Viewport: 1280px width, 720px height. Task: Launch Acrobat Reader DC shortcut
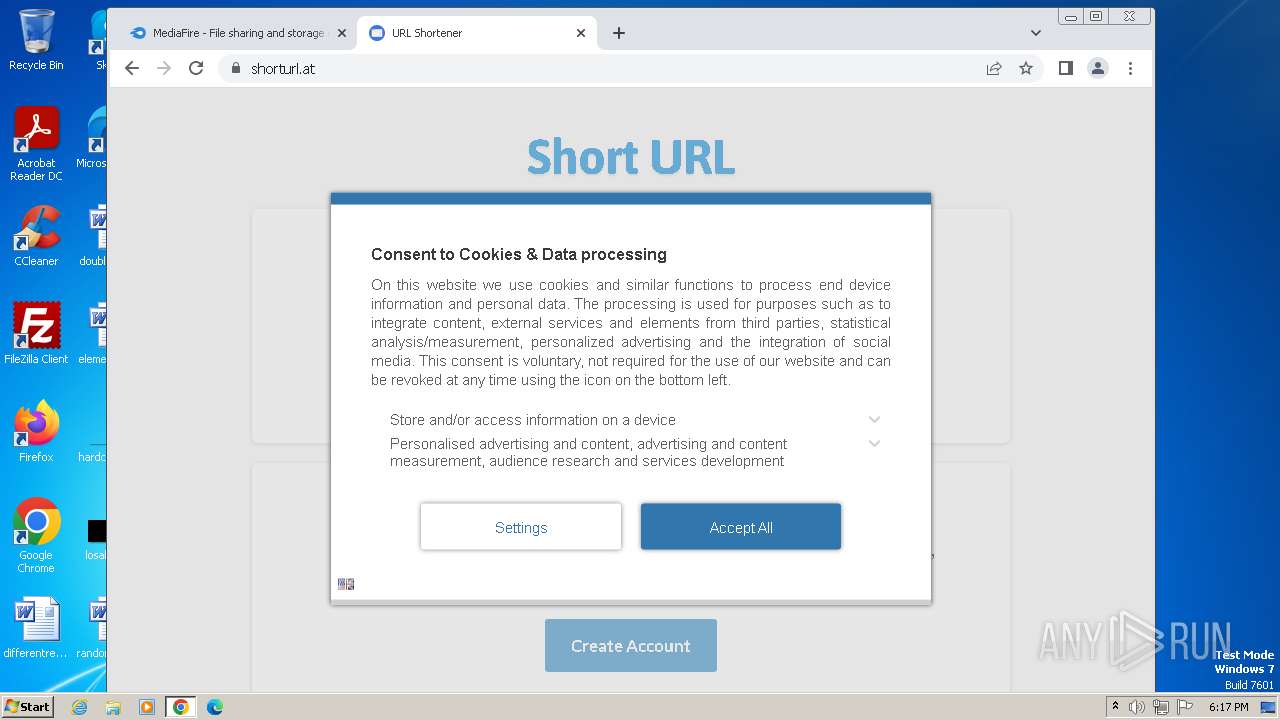pos(36,144)
